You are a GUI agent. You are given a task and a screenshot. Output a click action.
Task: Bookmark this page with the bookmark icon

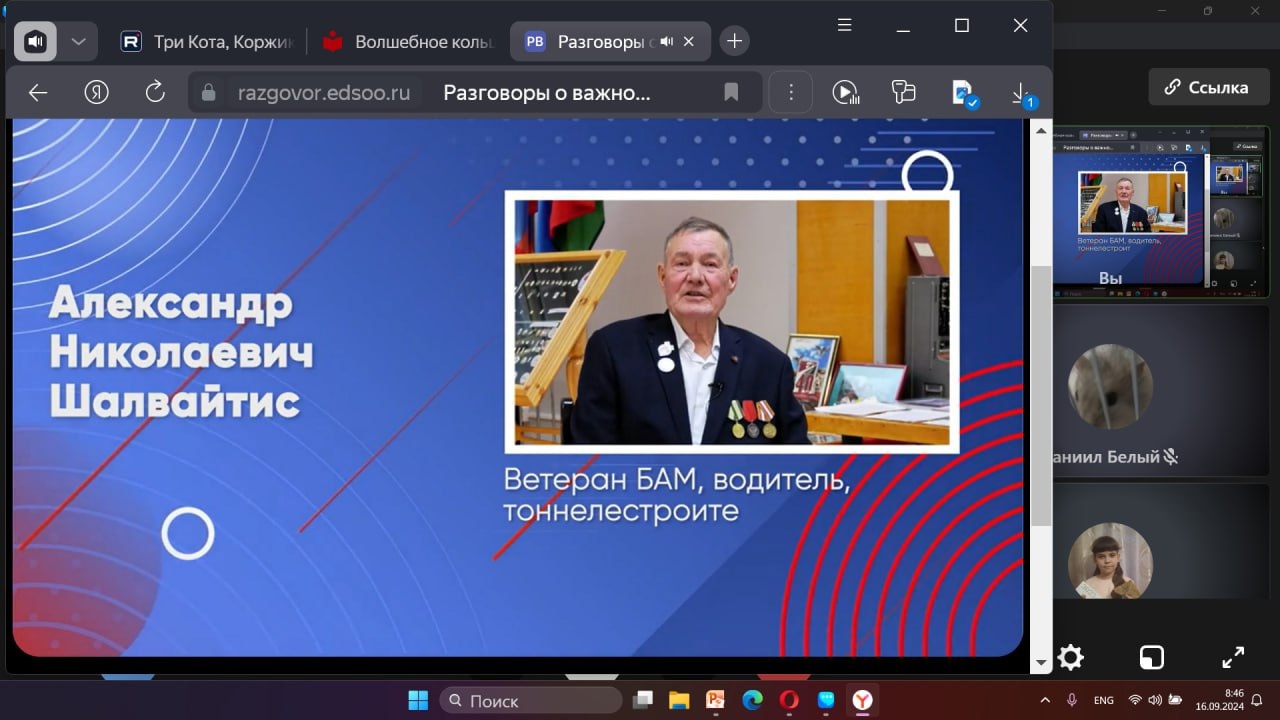click(731, 93)
